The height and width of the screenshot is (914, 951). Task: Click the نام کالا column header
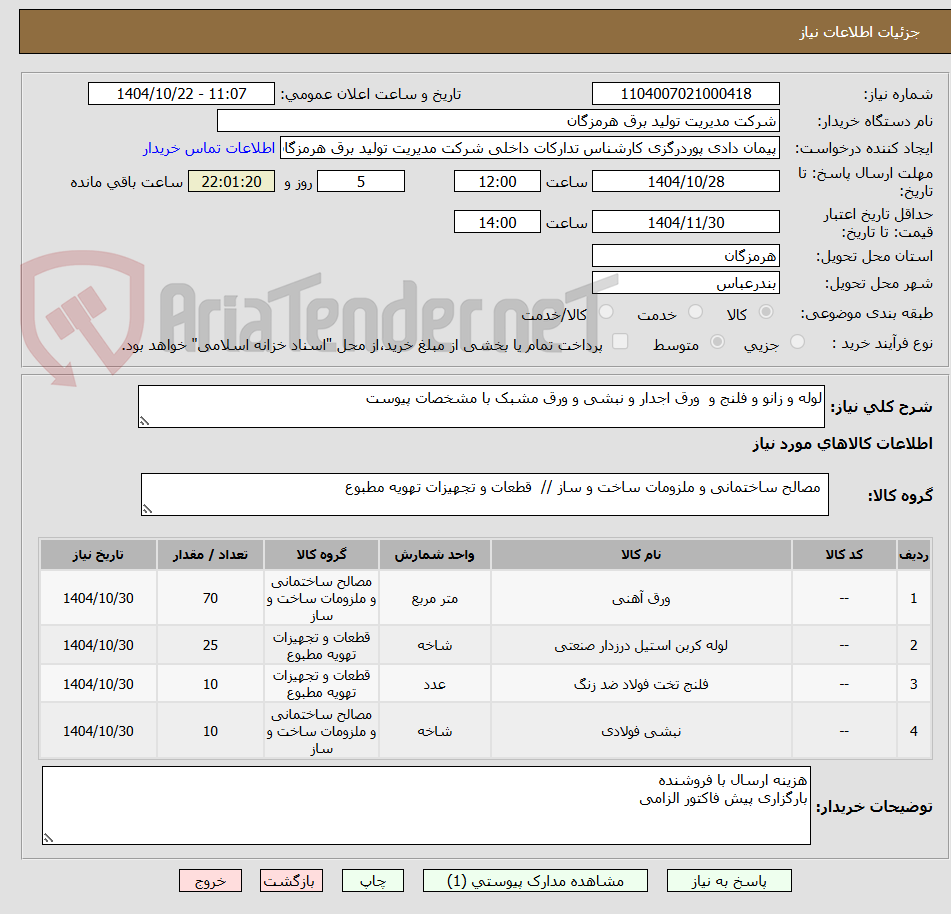(640, 554)
